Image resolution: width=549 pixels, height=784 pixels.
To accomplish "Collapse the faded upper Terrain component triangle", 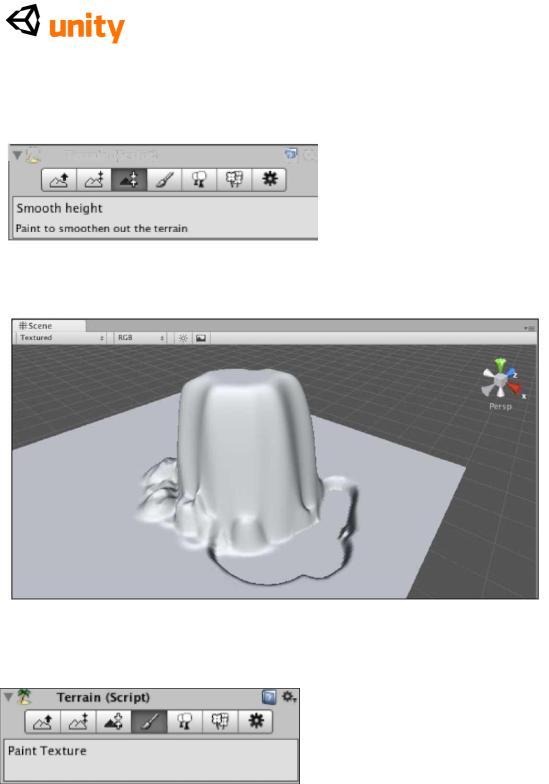I will pyautogui.click(x=18, y=156).
